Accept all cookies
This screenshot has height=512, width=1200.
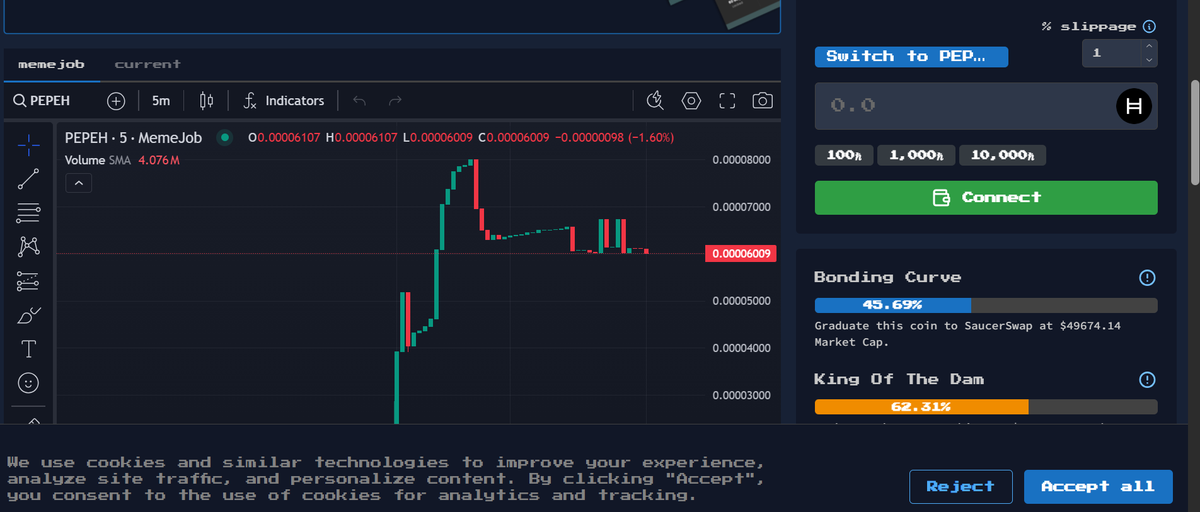1098,486
